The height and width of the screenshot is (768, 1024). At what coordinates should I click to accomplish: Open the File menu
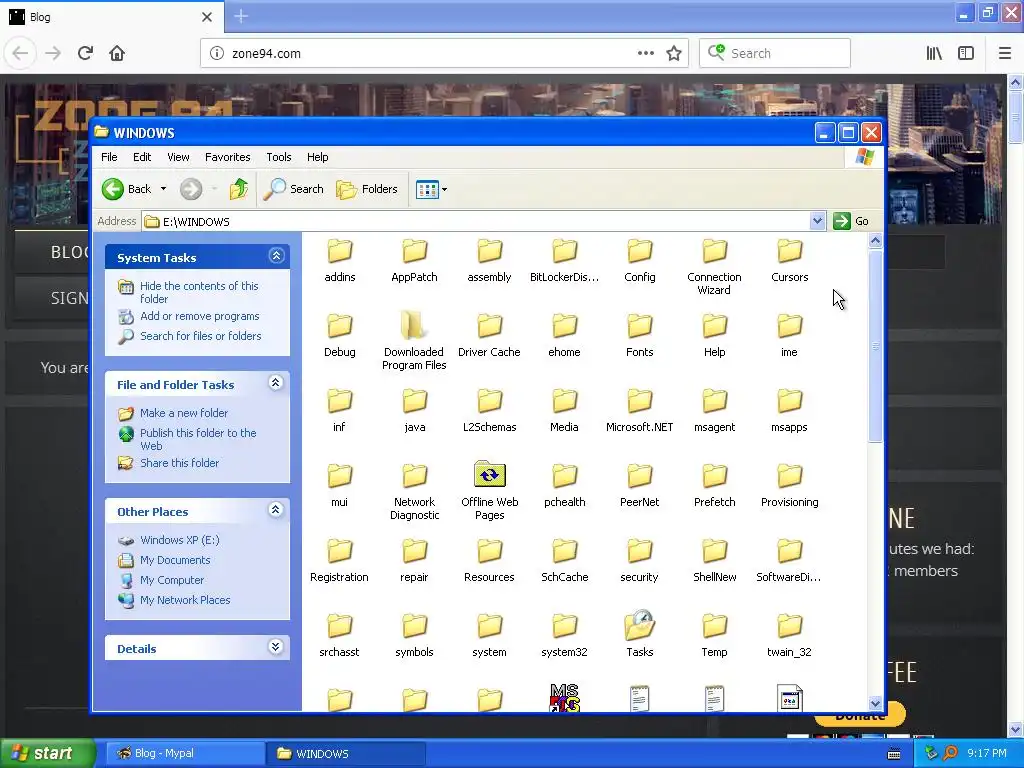click(109, 157)
